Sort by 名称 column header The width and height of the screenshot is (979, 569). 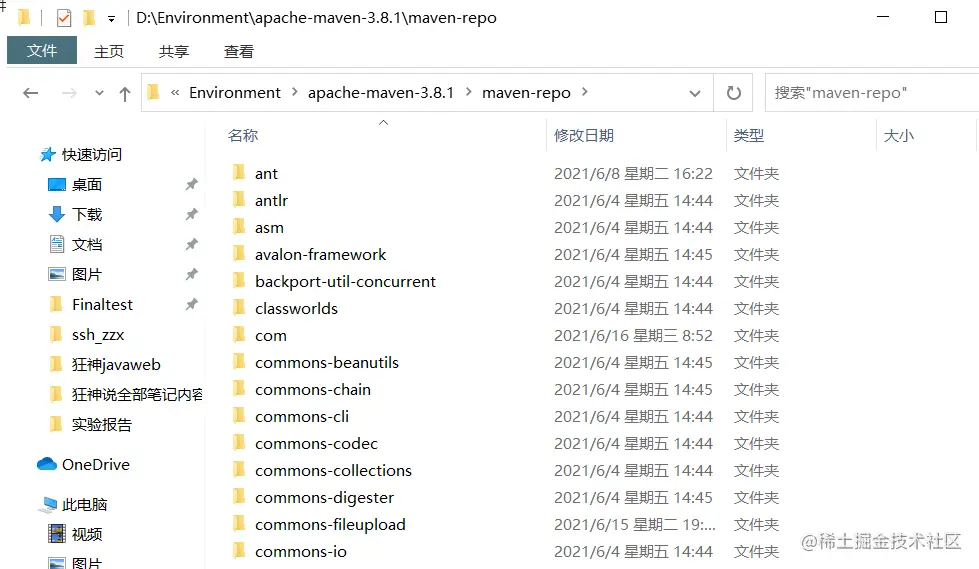coord(243,136)
